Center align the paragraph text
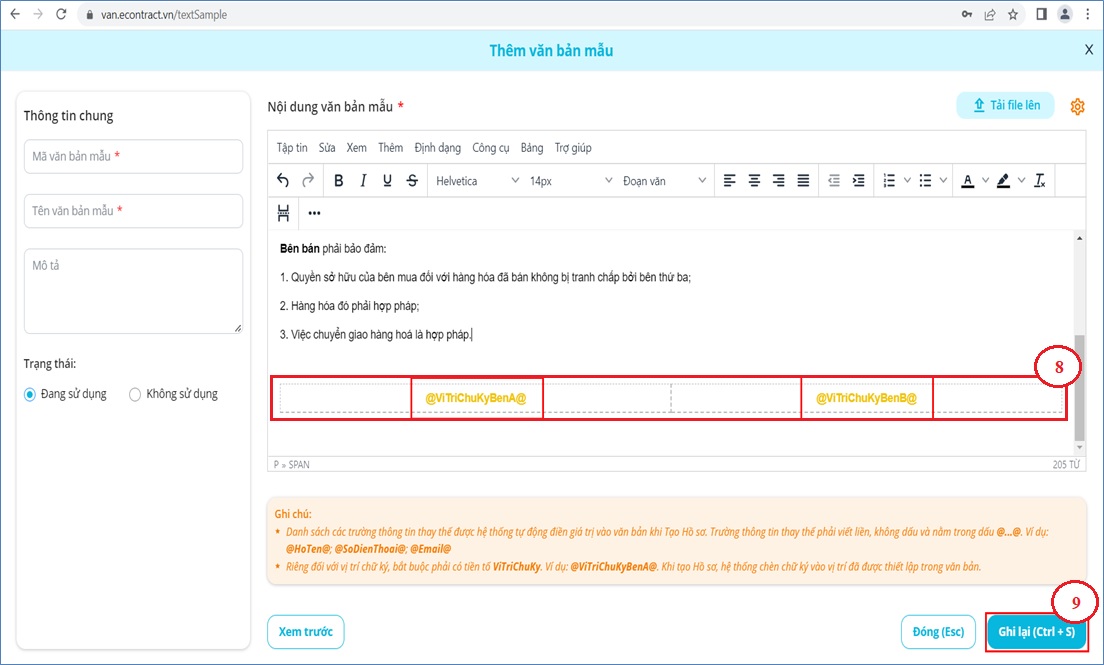The height and width of the screenshot is (665, 1104). pos(754,181)
